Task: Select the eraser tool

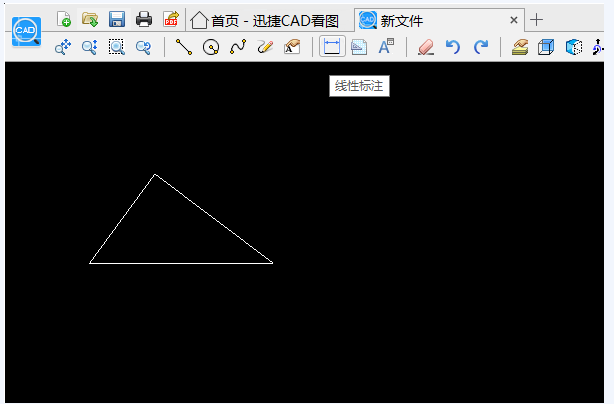Action: coord(426,47)
